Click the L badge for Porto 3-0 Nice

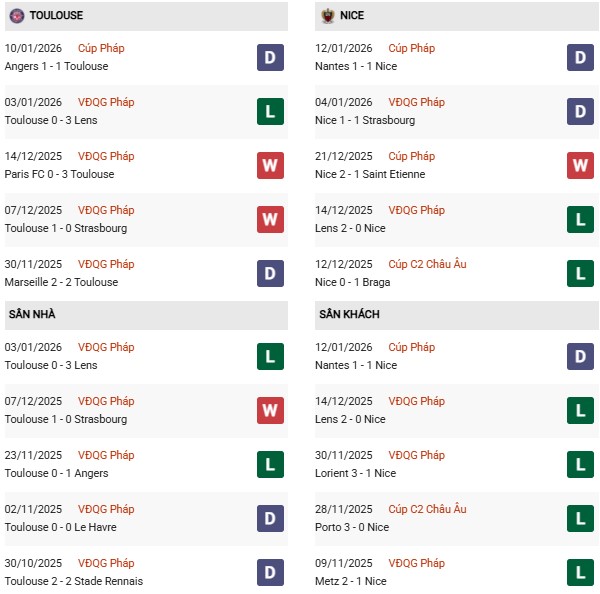pyautogui.click(x=581, y=519)
